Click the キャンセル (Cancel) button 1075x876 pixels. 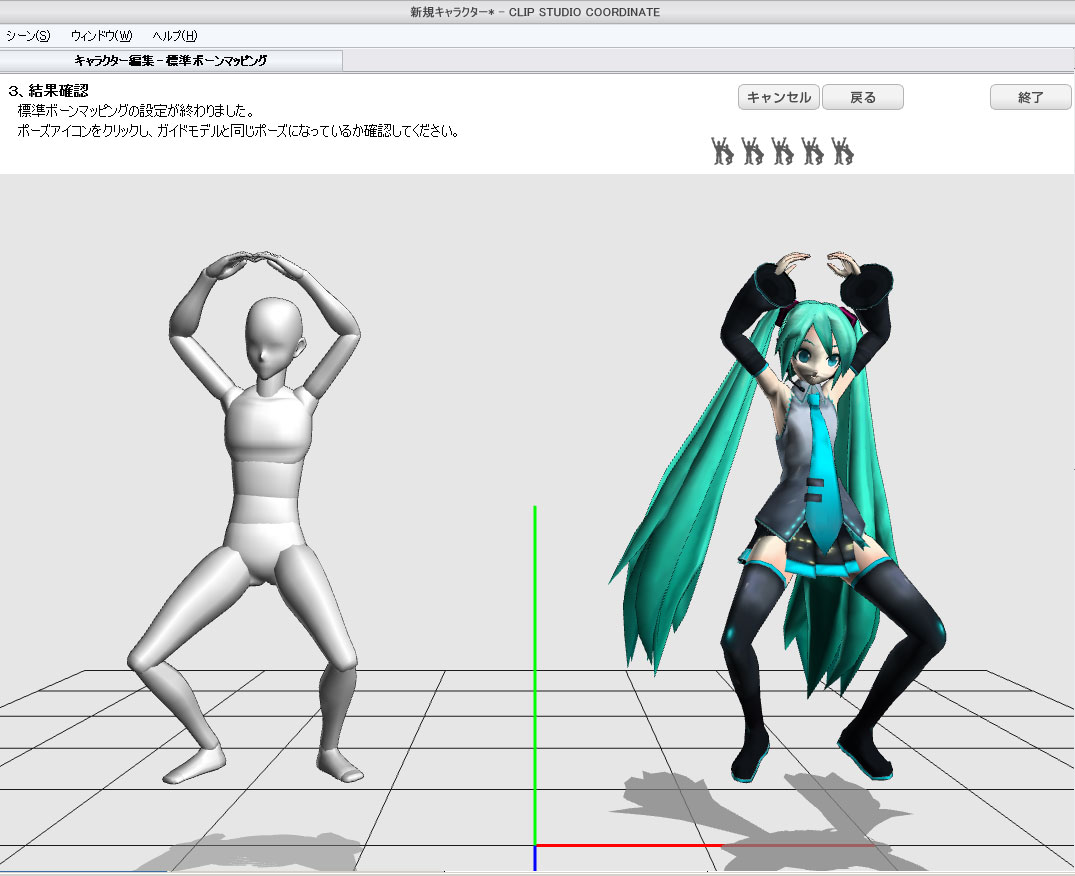[x=779, y=97]
